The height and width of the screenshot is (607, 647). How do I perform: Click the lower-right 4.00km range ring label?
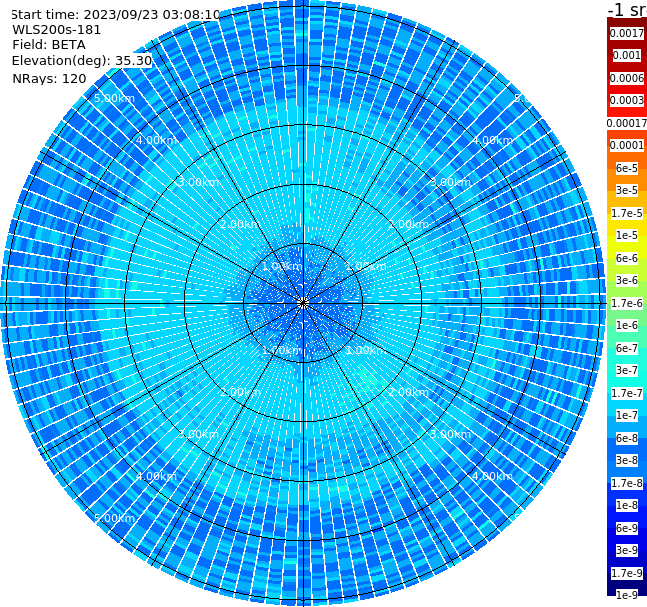tap(492, 476)
